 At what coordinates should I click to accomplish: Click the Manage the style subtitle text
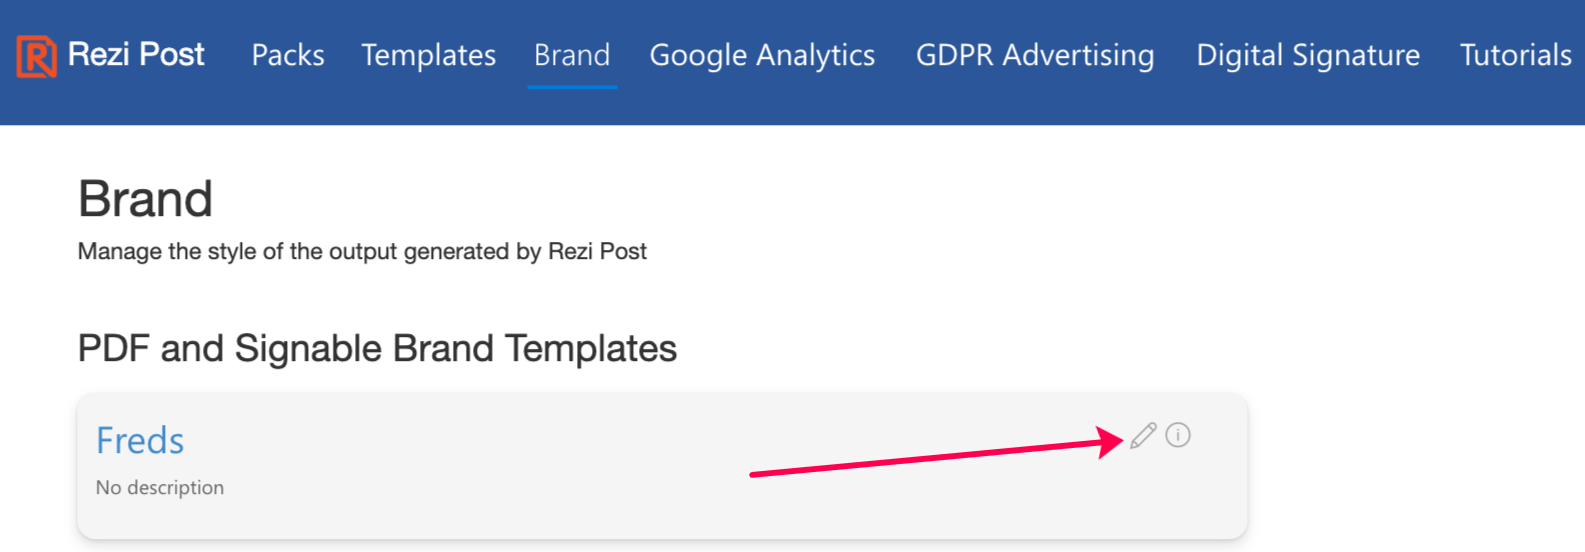362,252
